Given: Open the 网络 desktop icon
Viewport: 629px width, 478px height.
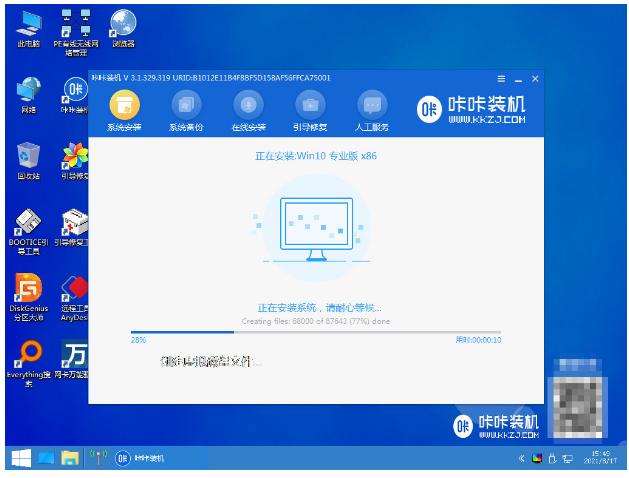Looking at the screenshot, I should (x=28, y=95).
